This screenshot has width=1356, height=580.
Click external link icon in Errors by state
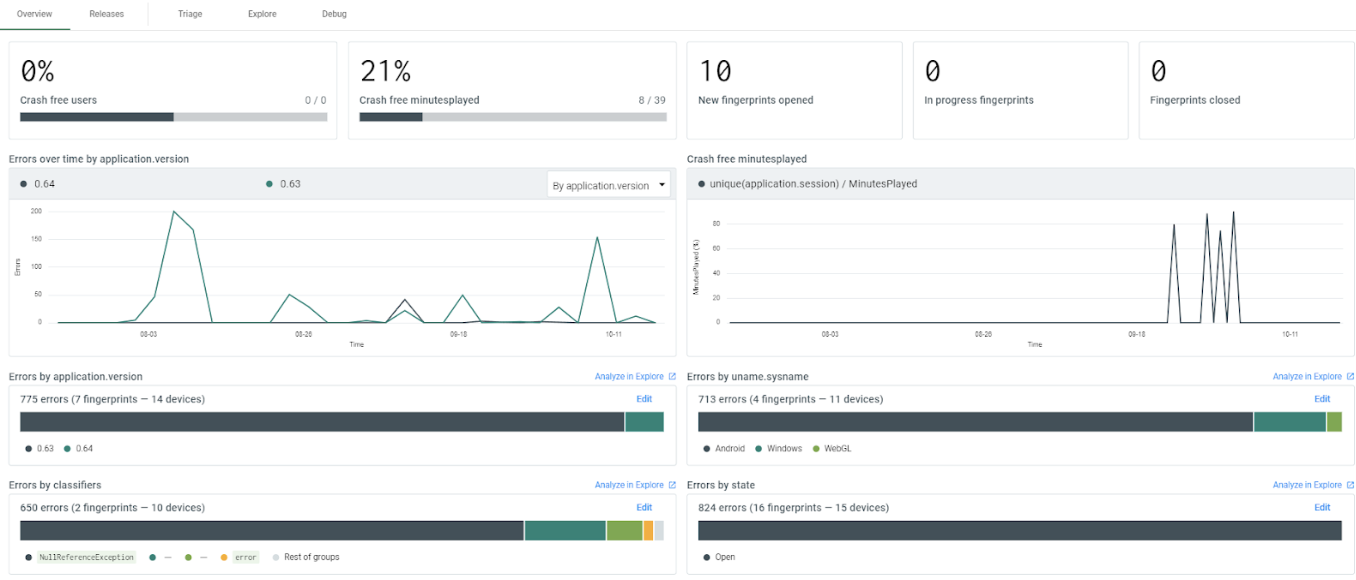(1350, 485)
